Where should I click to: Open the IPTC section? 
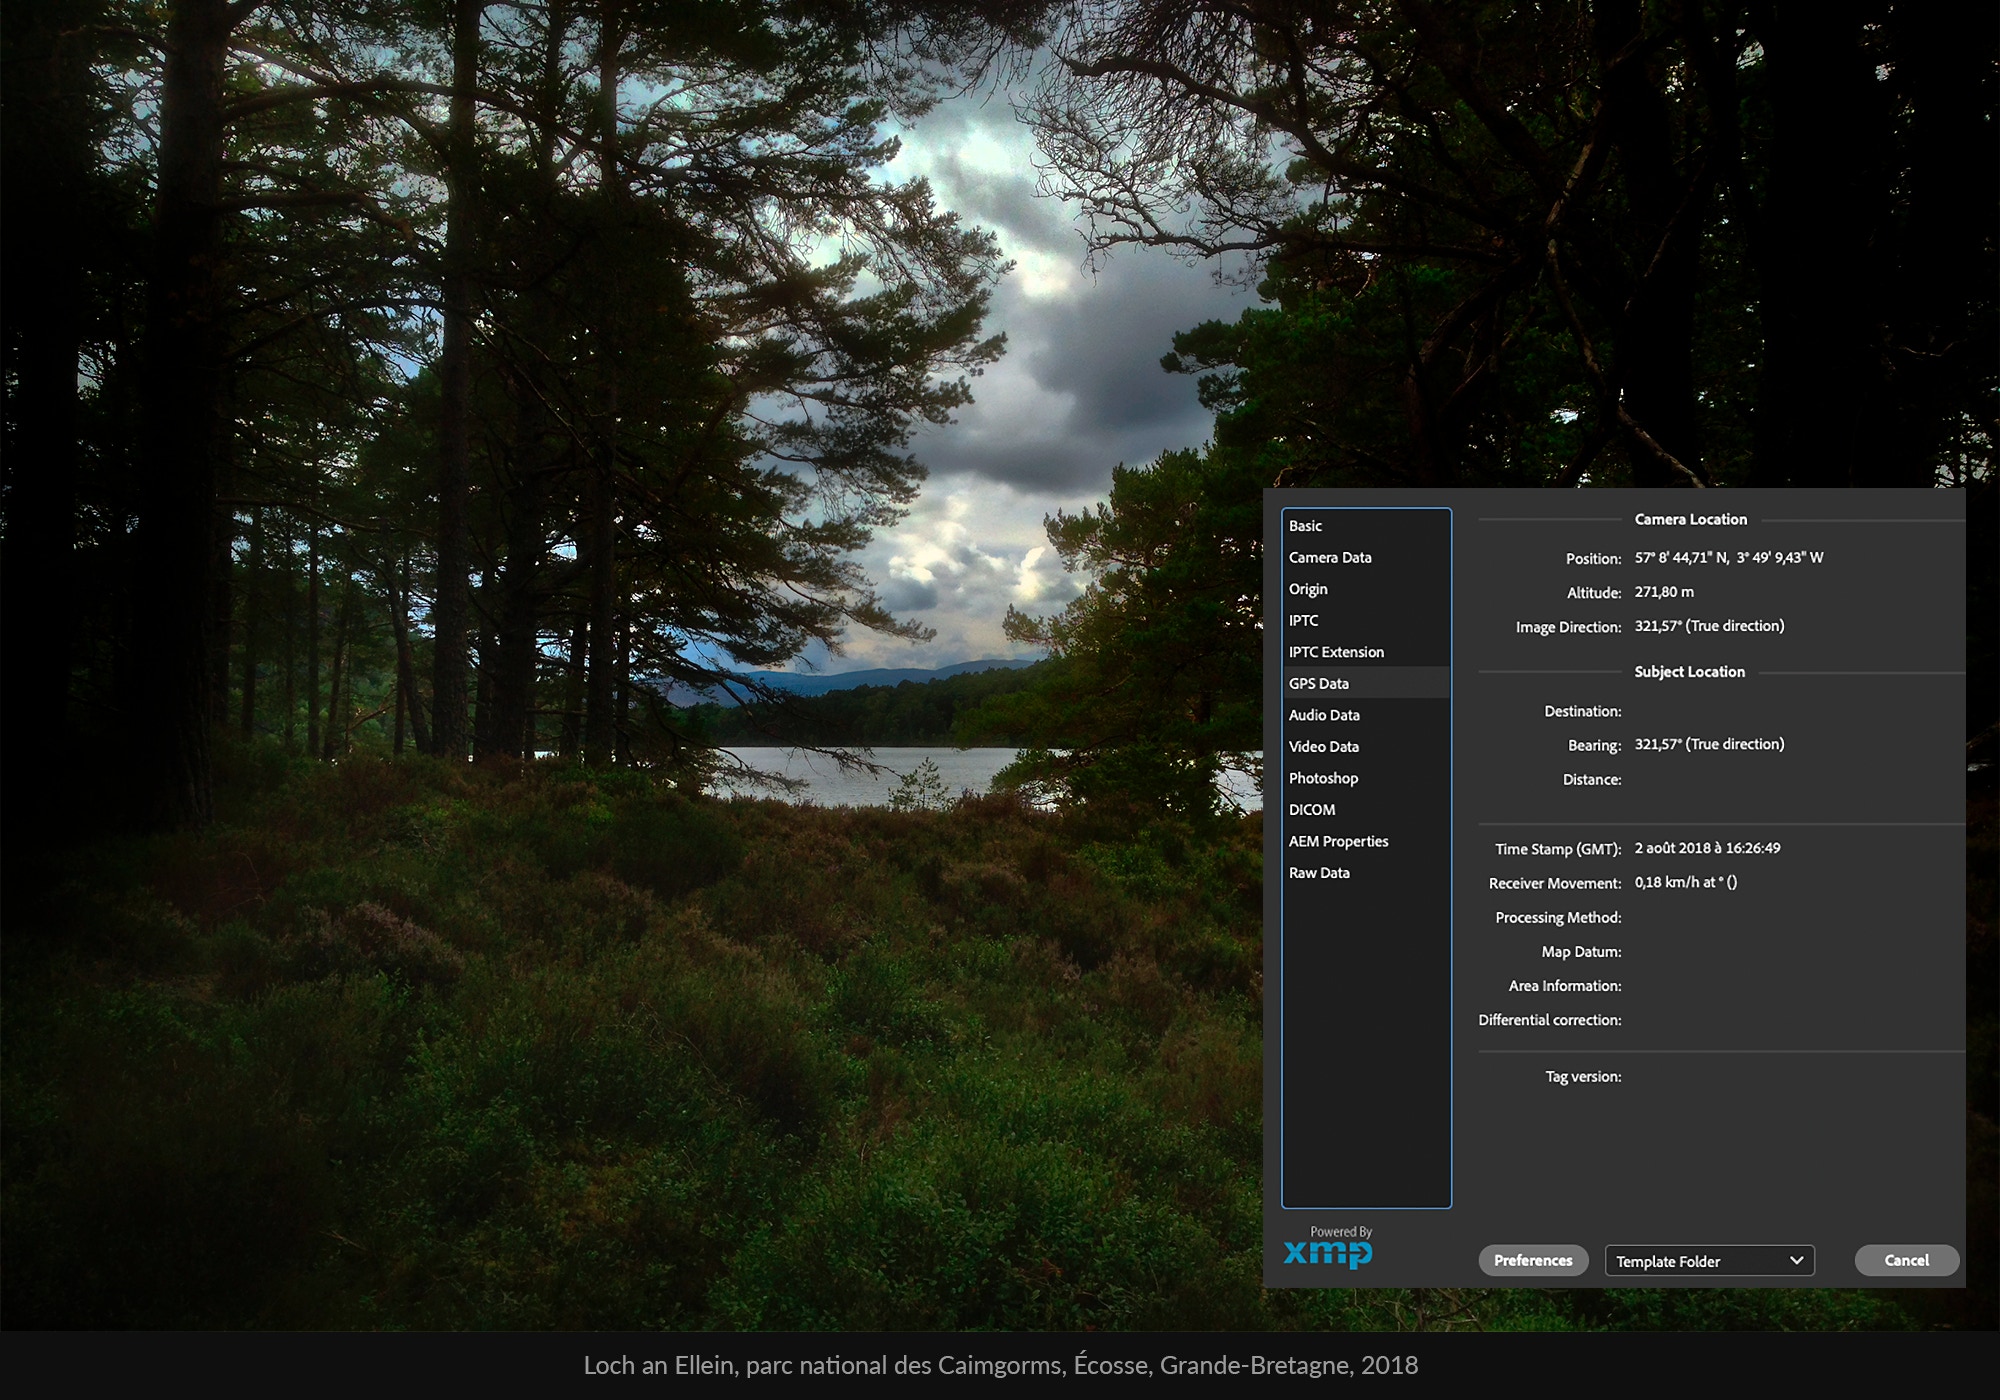pyautogui.click(x=1303, y=621)
